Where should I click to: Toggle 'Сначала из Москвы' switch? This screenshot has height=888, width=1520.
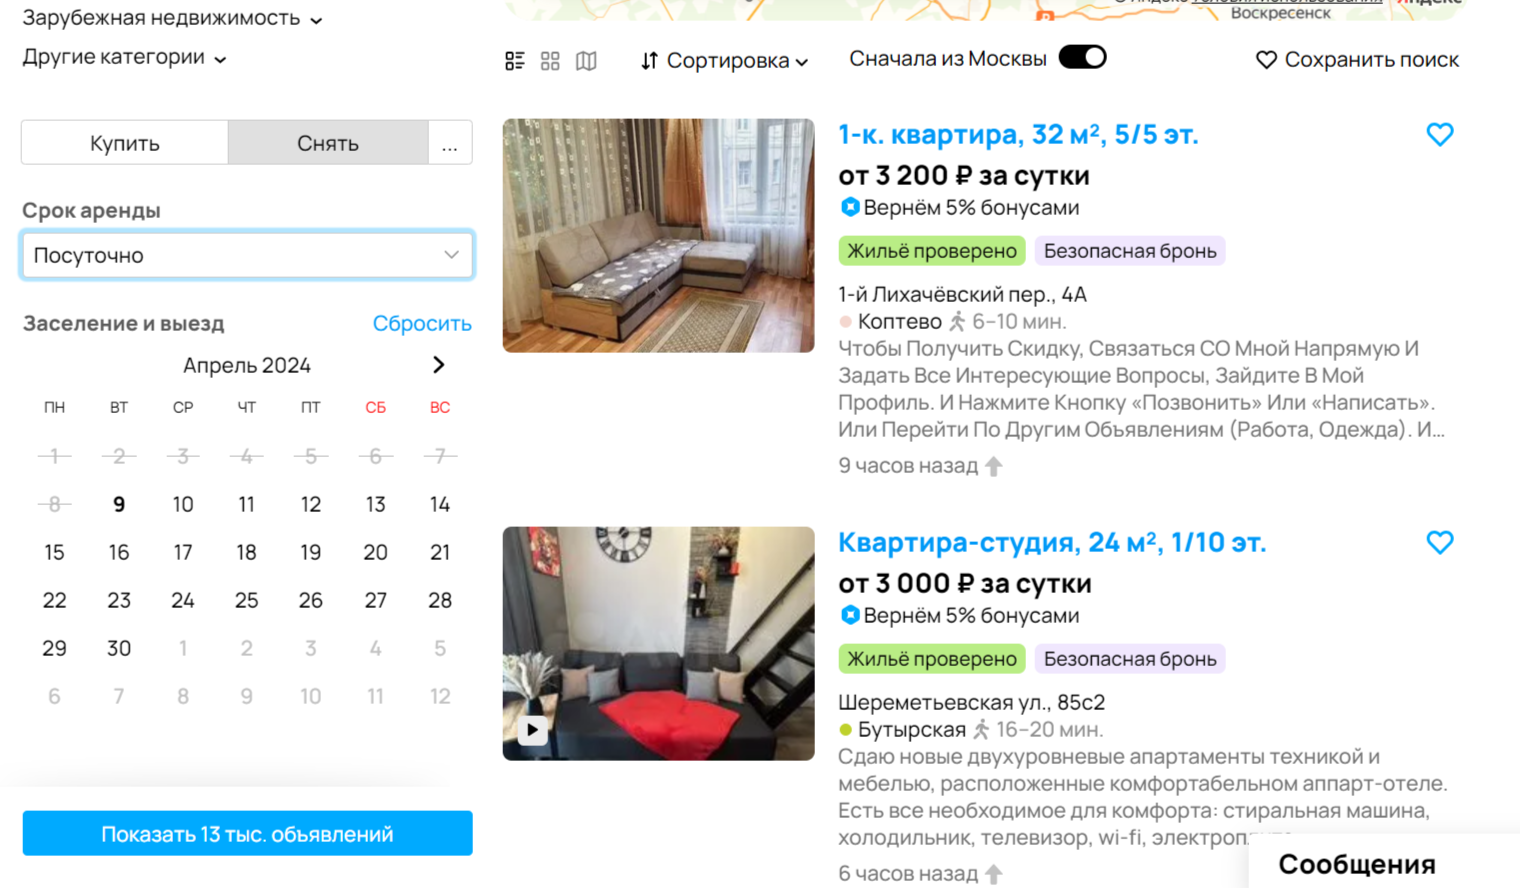[1082, 57]
